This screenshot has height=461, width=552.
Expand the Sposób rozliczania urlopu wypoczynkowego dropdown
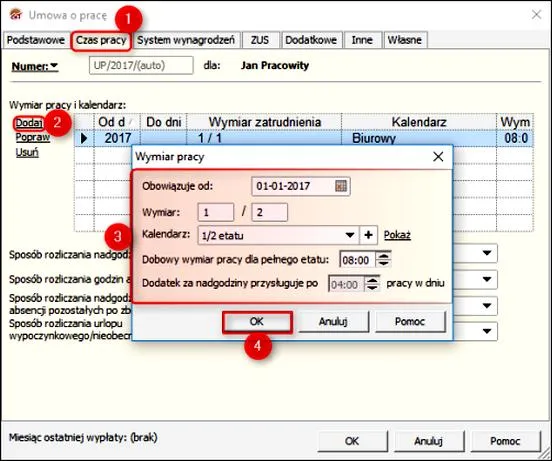pos(487,331)
